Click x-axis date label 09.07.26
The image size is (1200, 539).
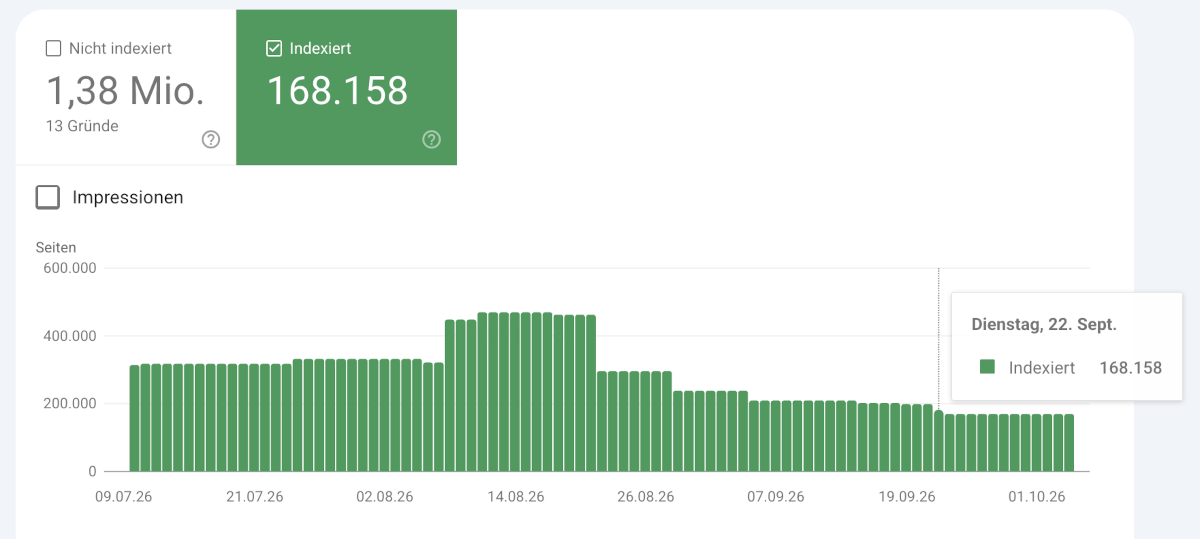(125, 496)
